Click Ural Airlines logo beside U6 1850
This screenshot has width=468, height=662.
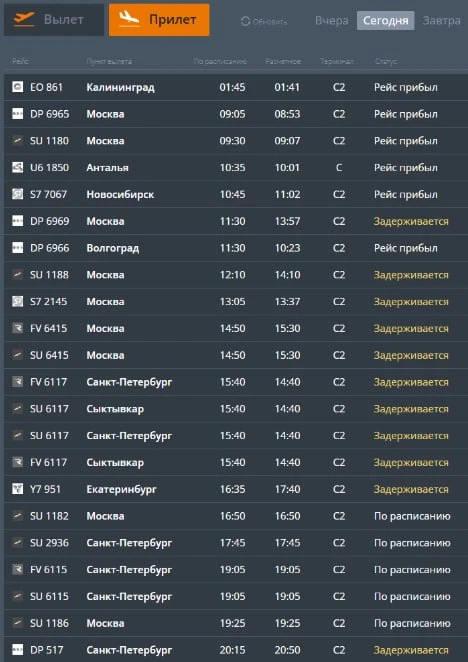tap(17, 167)
